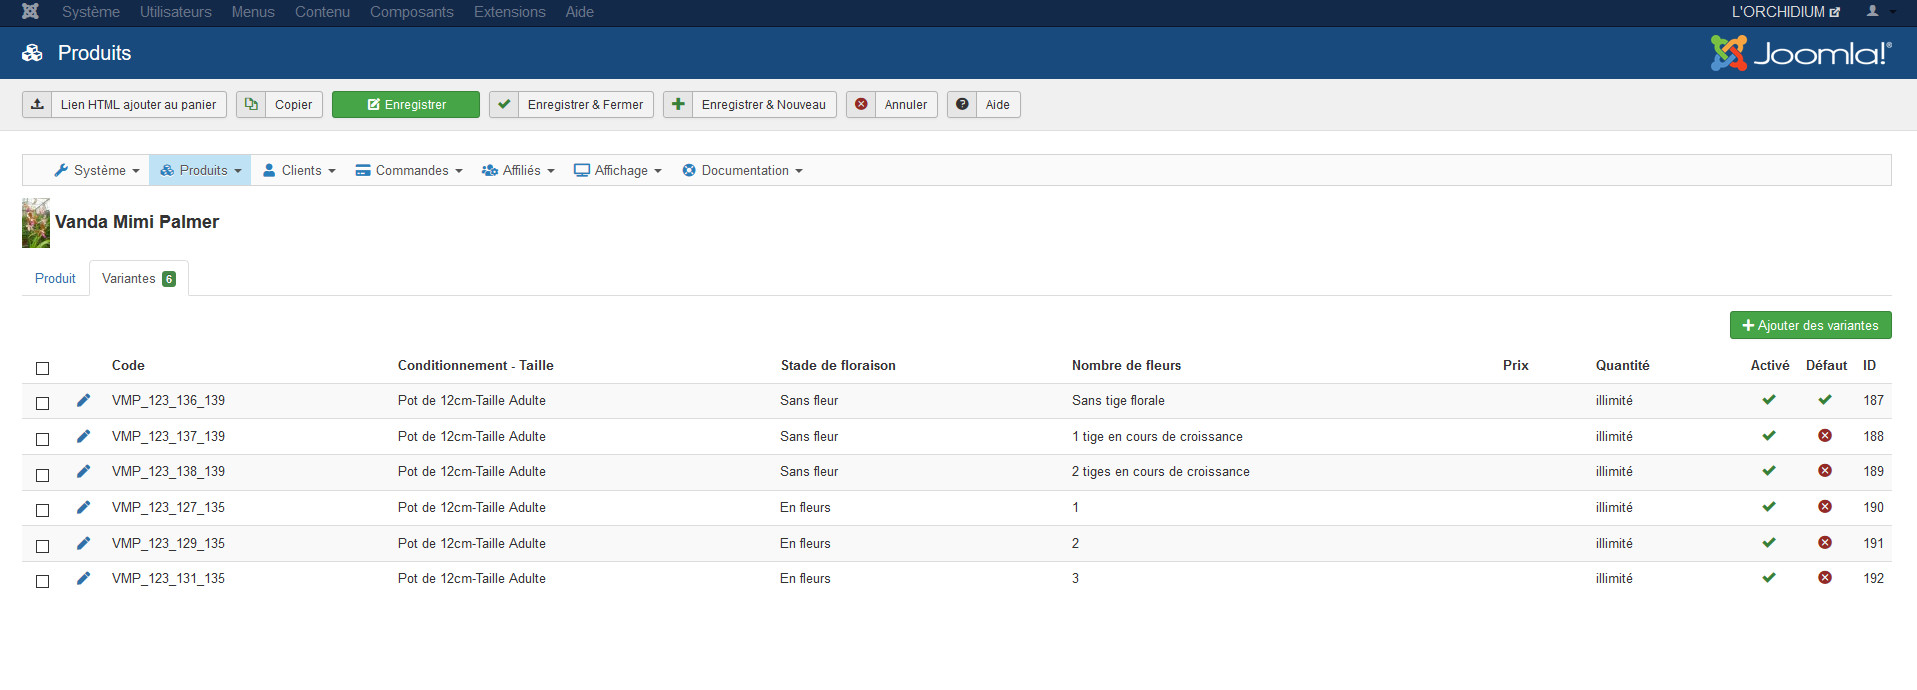Click the '2 tiges en cours de croissance' cell
The image size is (1917, 690).
point(1160,471)
